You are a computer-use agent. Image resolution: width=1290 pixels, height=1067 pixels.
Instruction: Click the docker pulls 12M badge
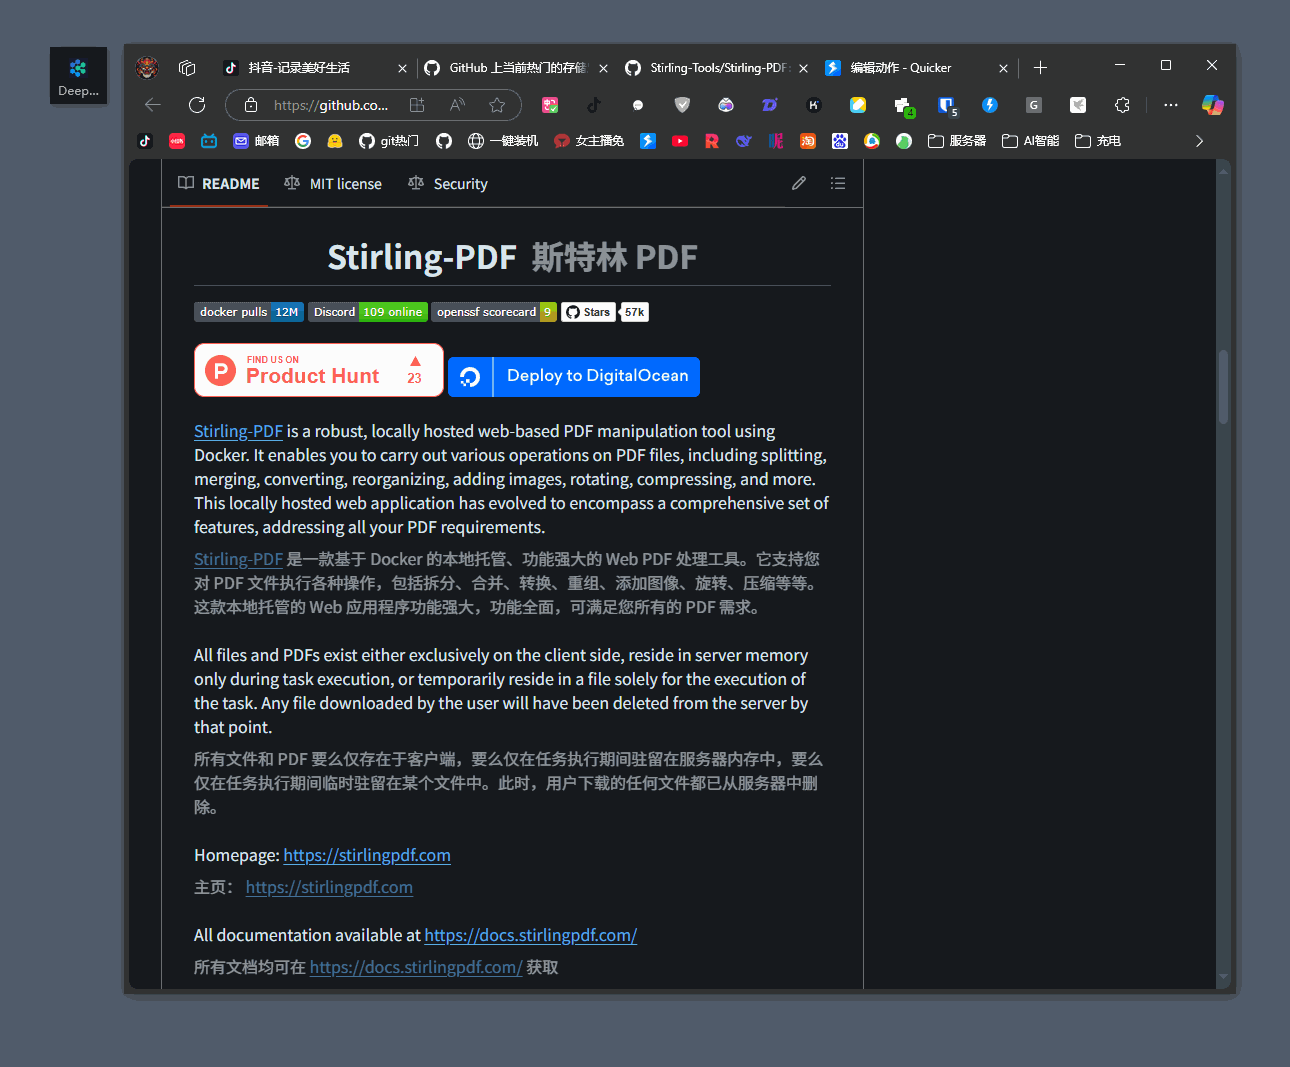(x=249, y=312)
